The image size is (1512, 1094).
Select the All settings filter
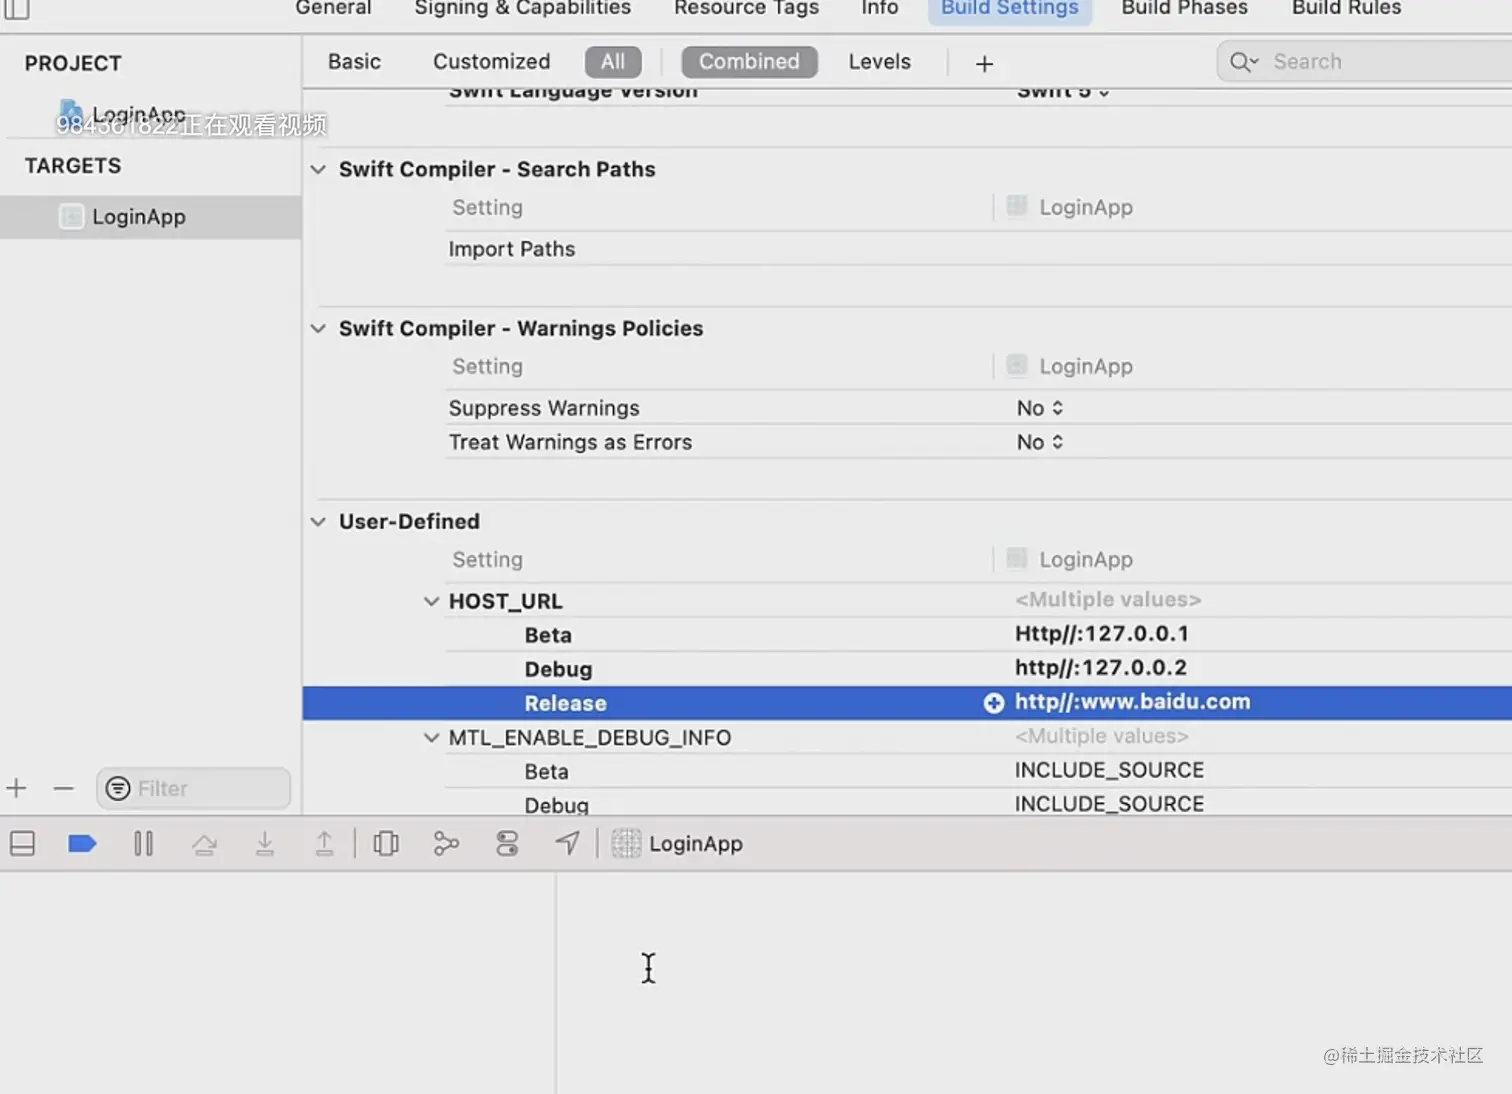613,61
